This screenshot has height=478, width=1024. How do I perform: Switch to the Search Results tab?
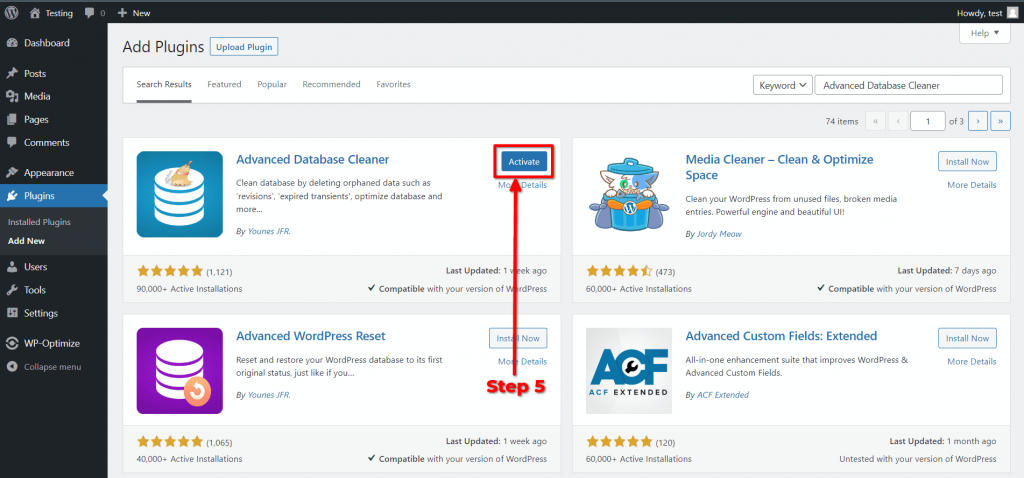click(x=164, y=85)
